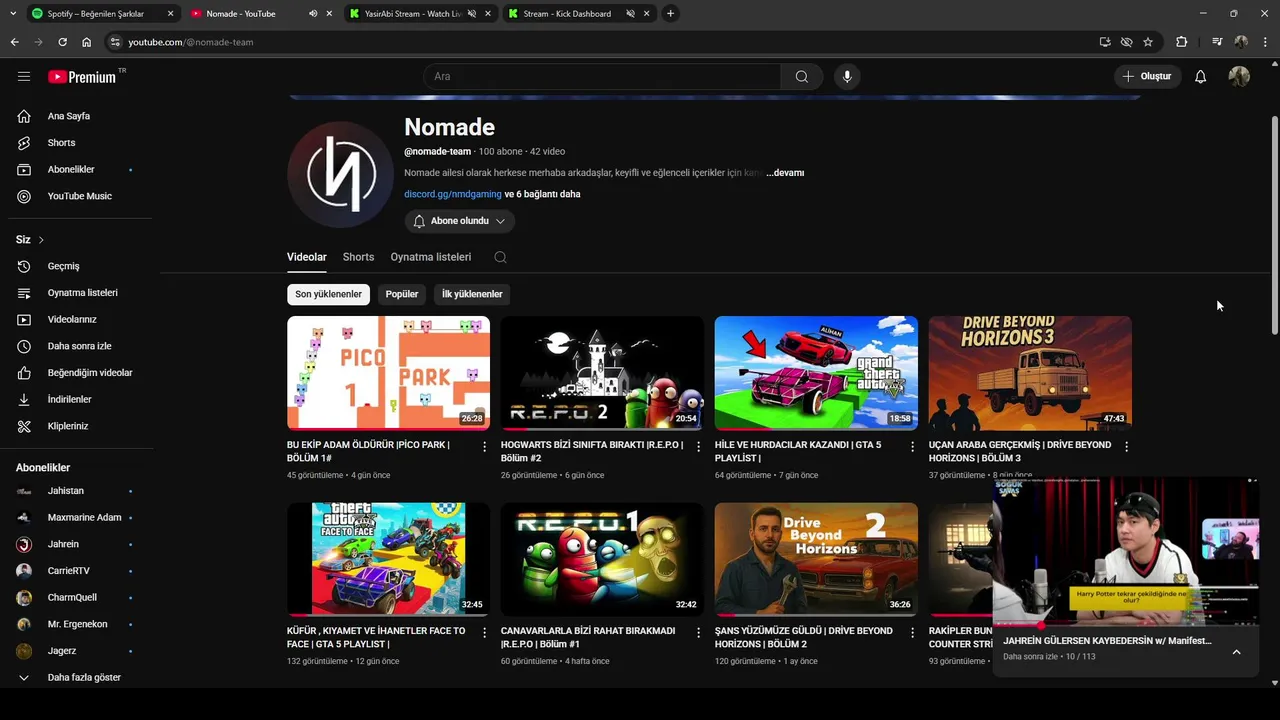Switch to Kick Dashboard browser tab
Viewport: 1280px width, 720px height.
[x=566, y=14]
